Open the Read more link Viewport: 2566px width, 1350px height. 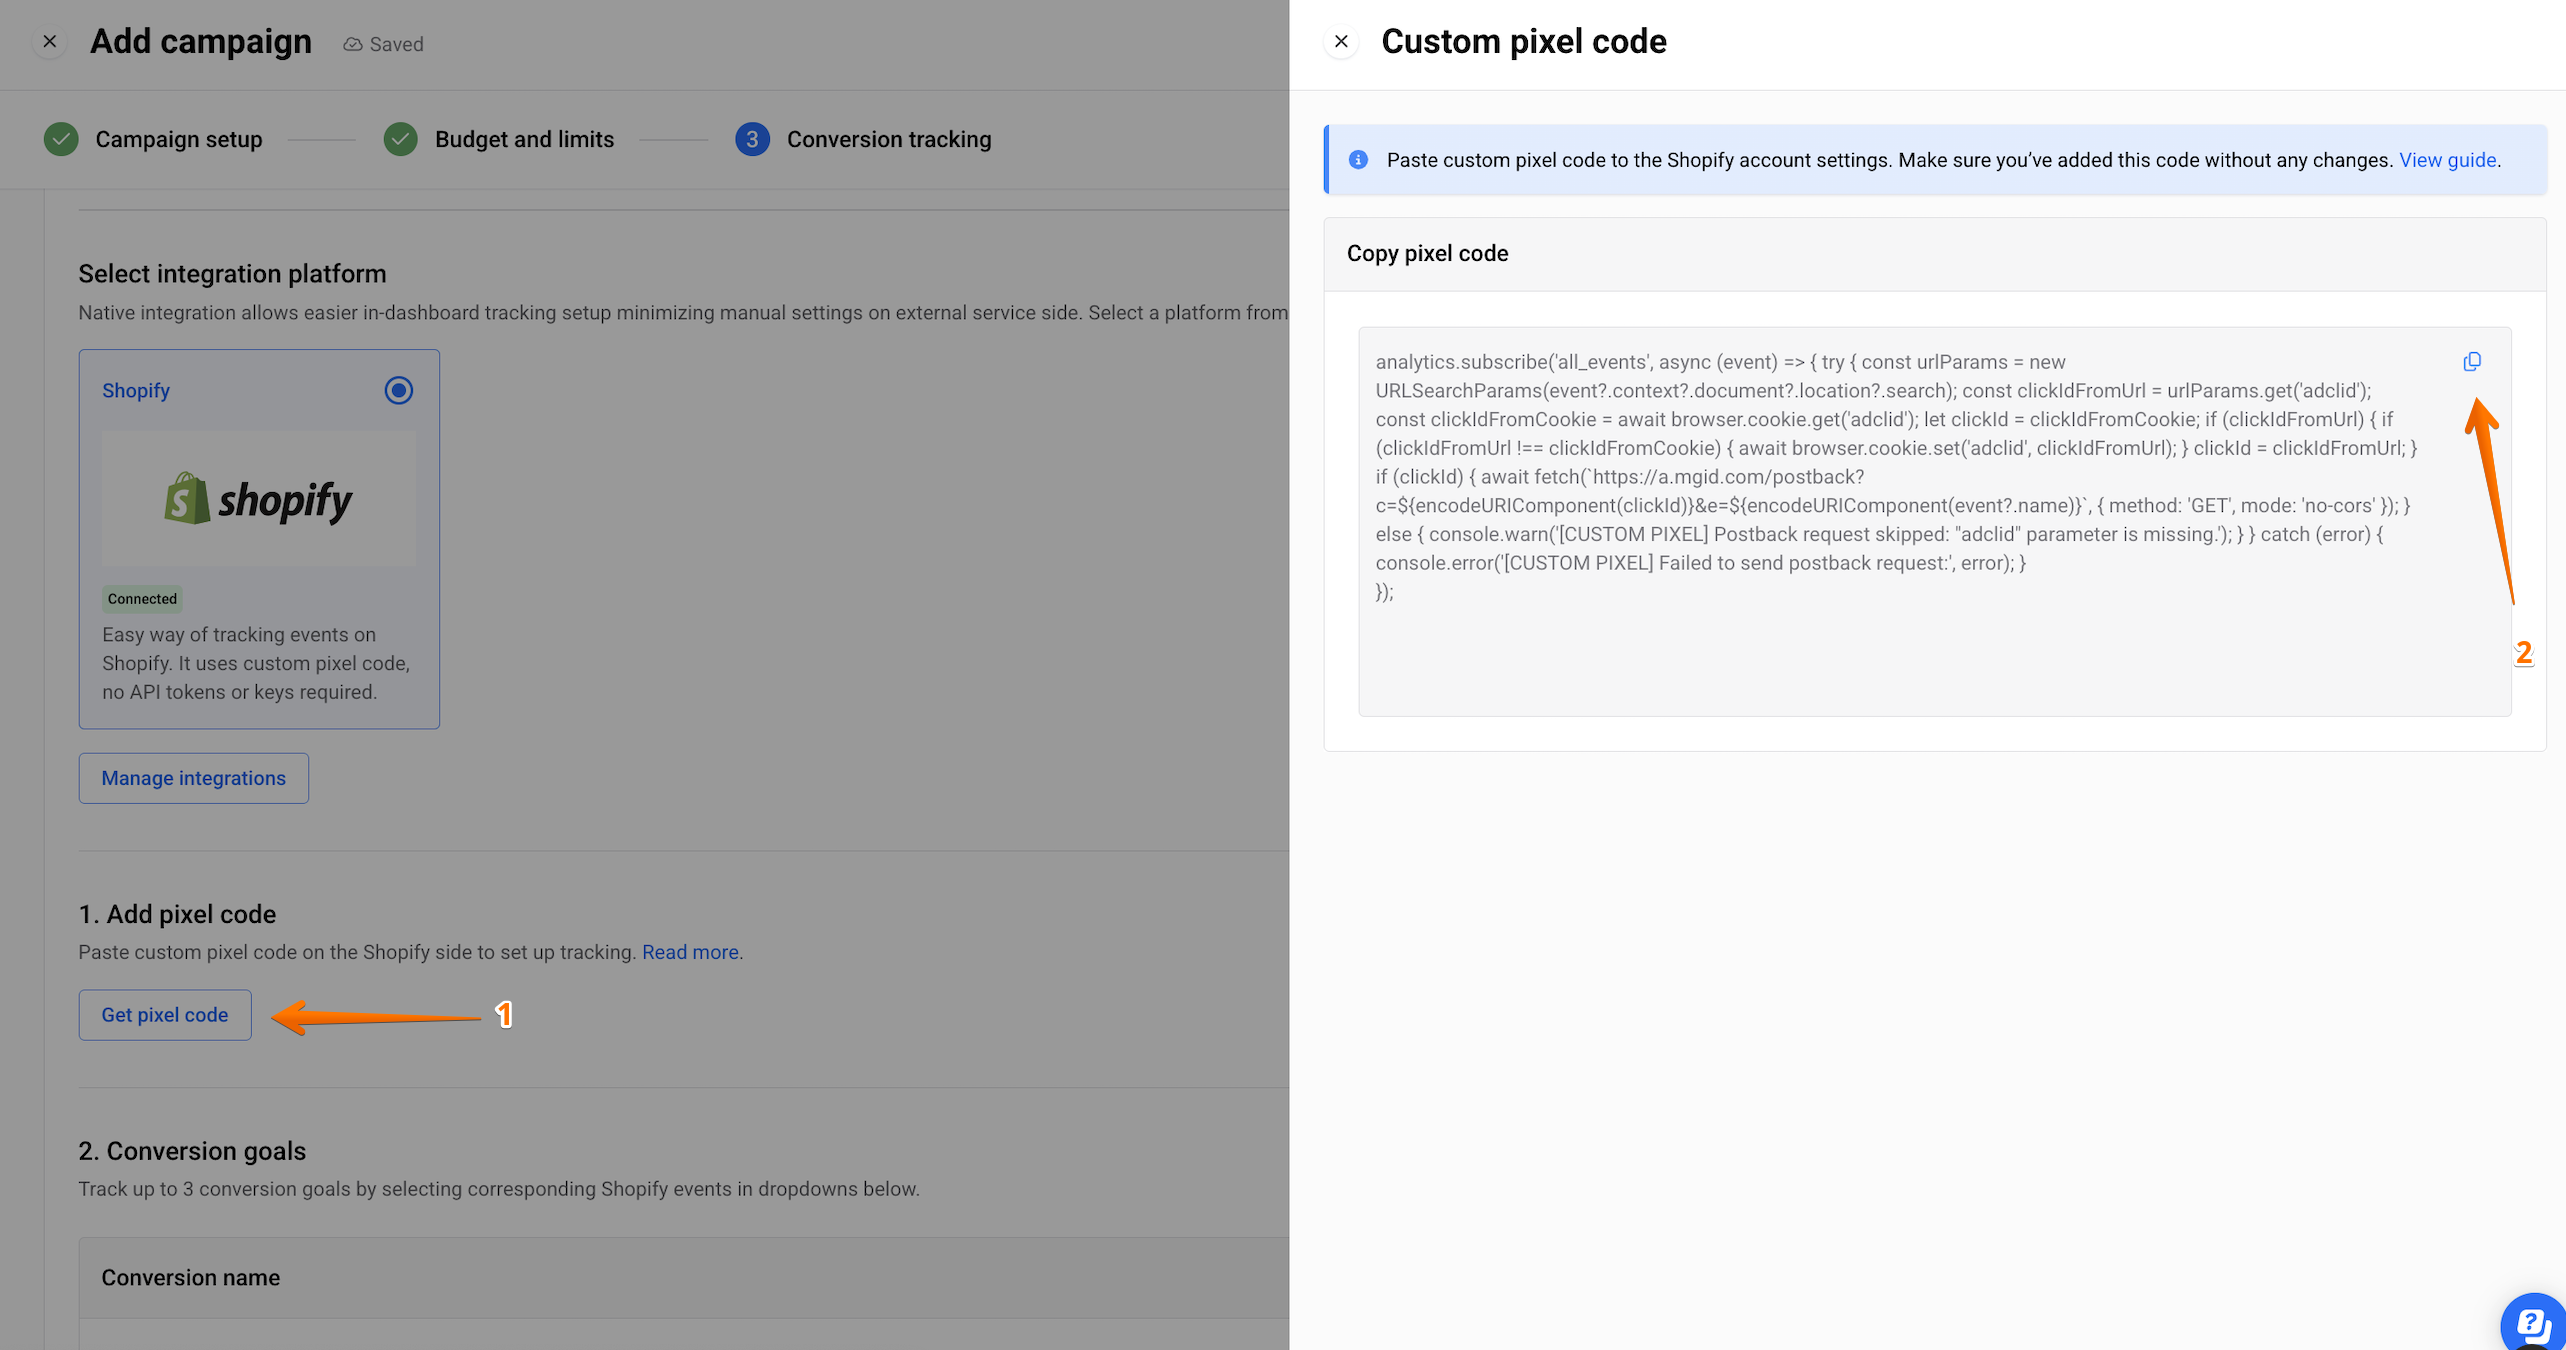tap(690, 952)
